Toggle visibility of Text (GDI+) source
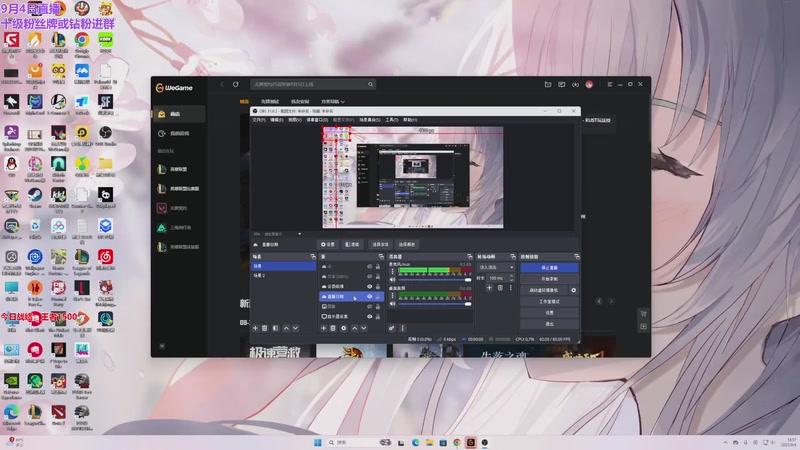This screenshot has height=450, width=800. pos(369,277)
